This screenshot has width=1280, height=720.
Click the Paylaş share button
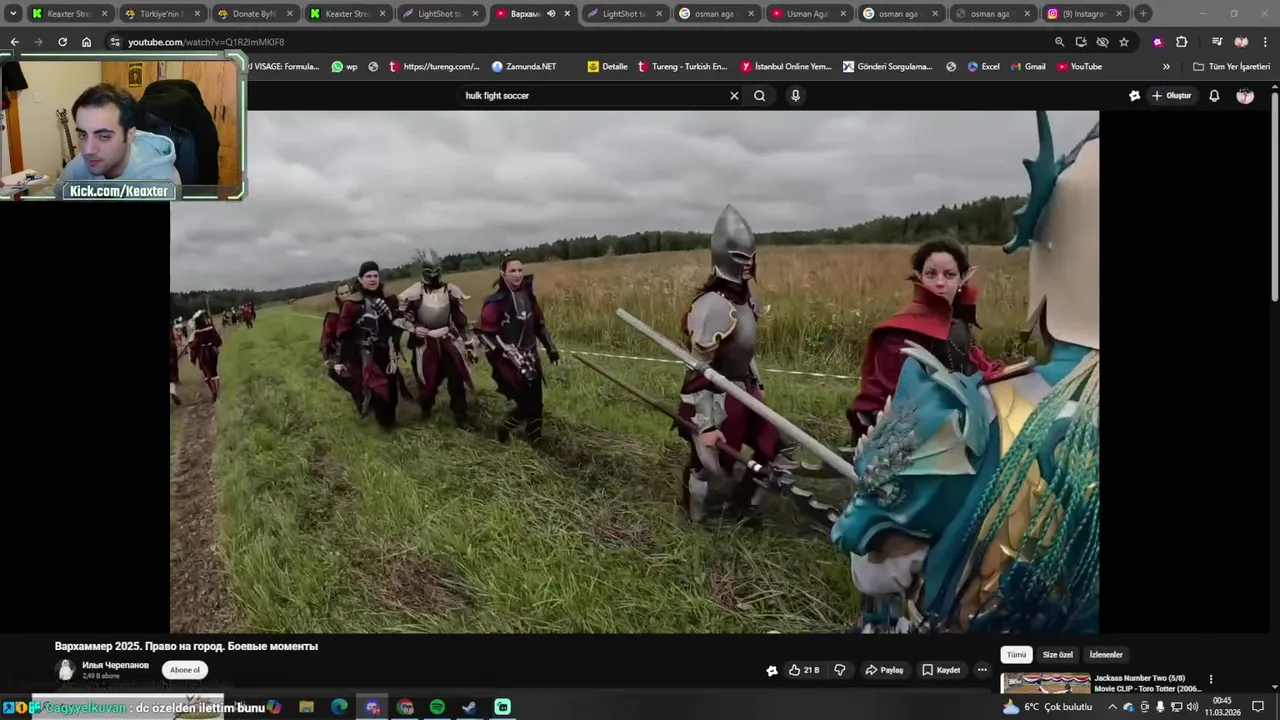tap(884, 670)
